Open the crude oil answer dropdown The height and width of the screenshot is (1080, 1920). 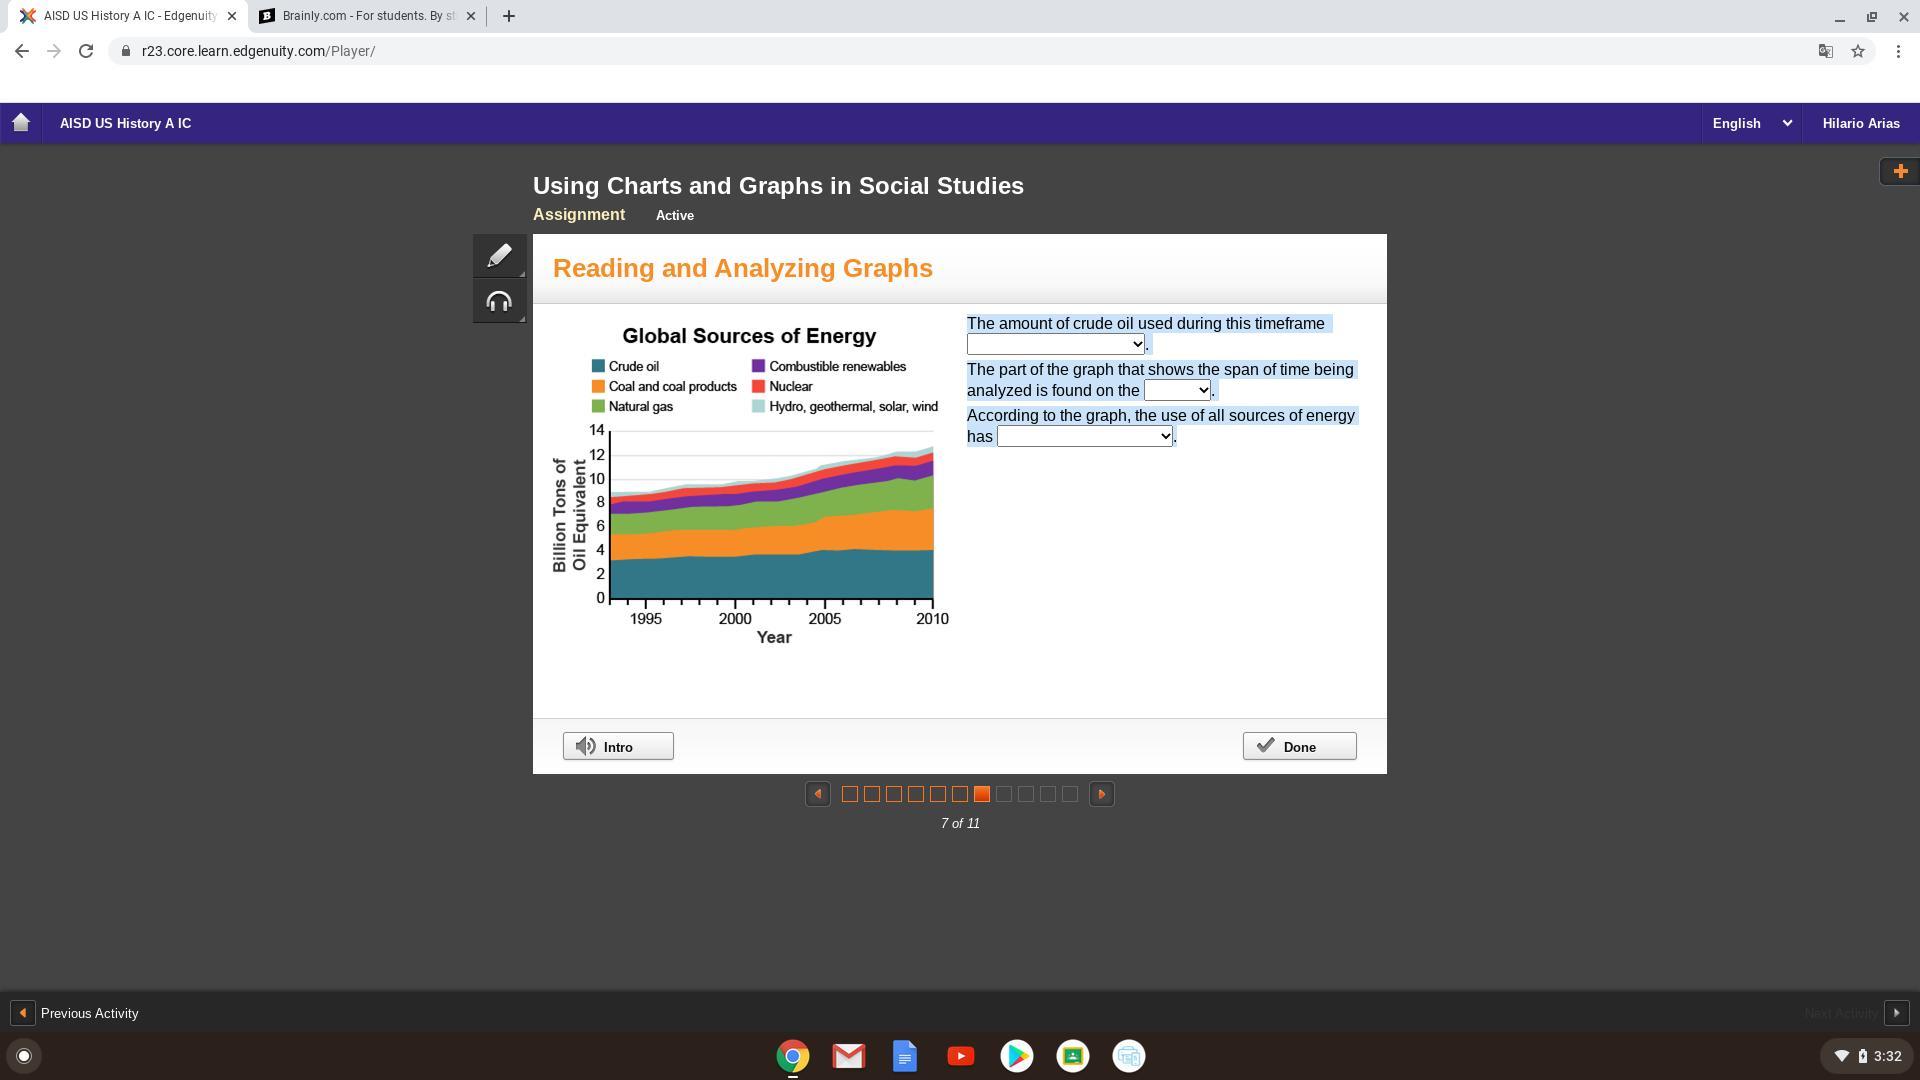tap(1055, 344)
